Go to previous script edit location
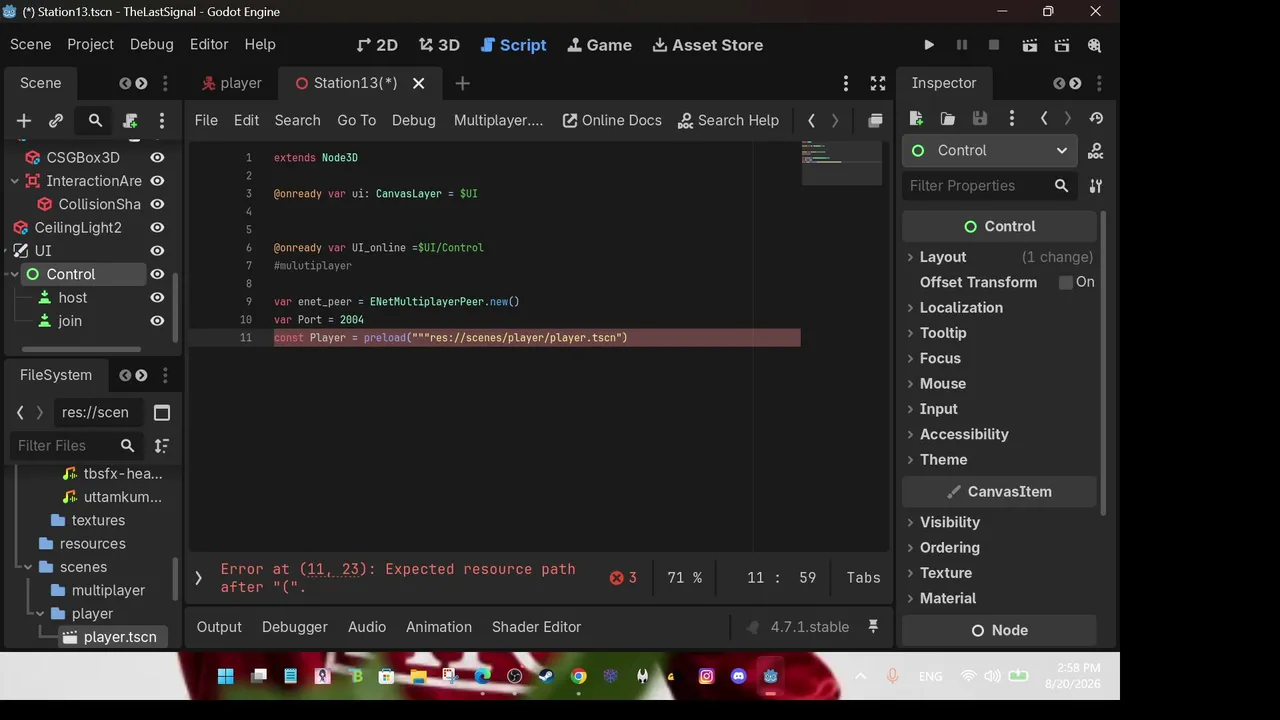Image resolution: width=1280 pixels, height=720 pixels. click(811, 121)
